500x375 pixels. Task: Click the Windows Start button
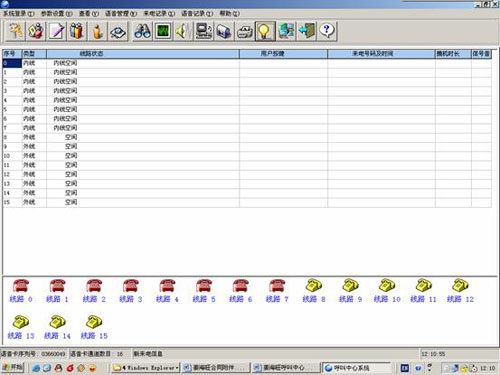click(x=12, y=367)
